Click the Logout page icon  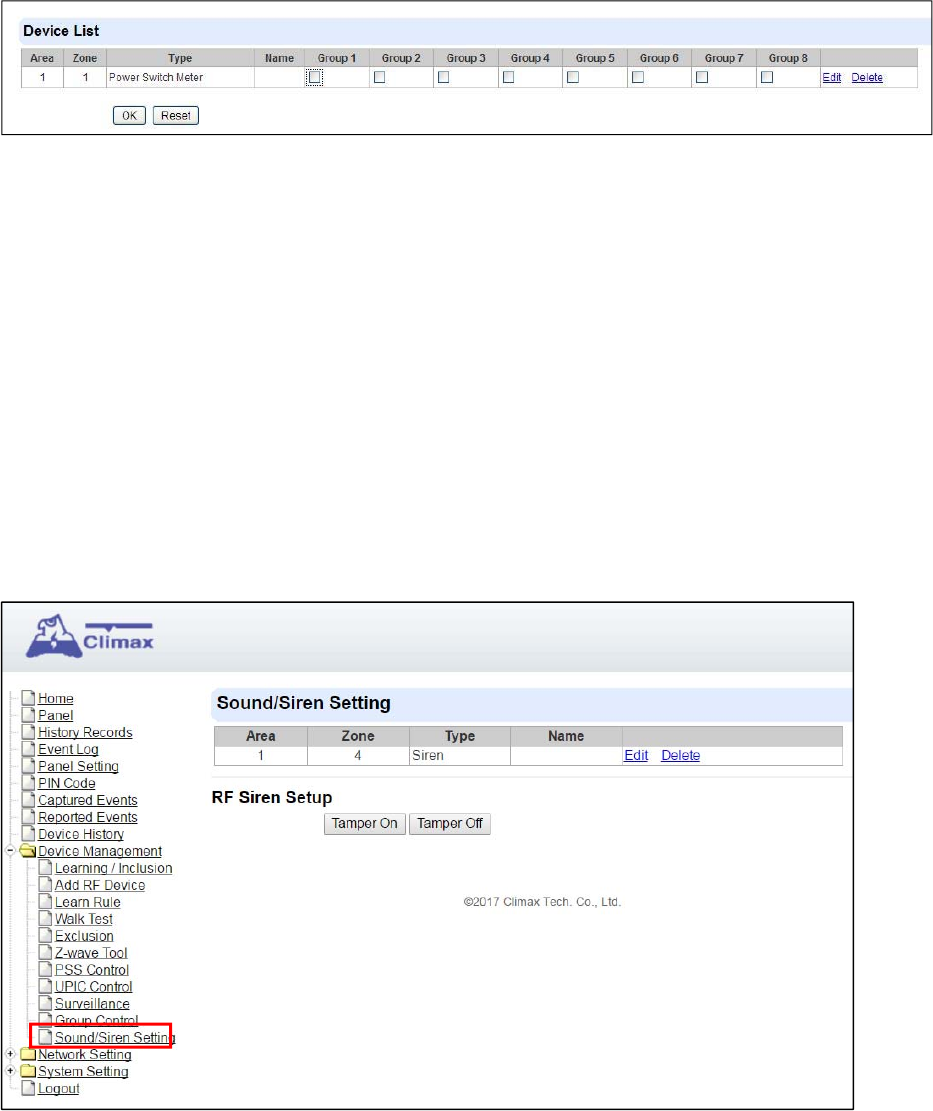(28, 1088)
